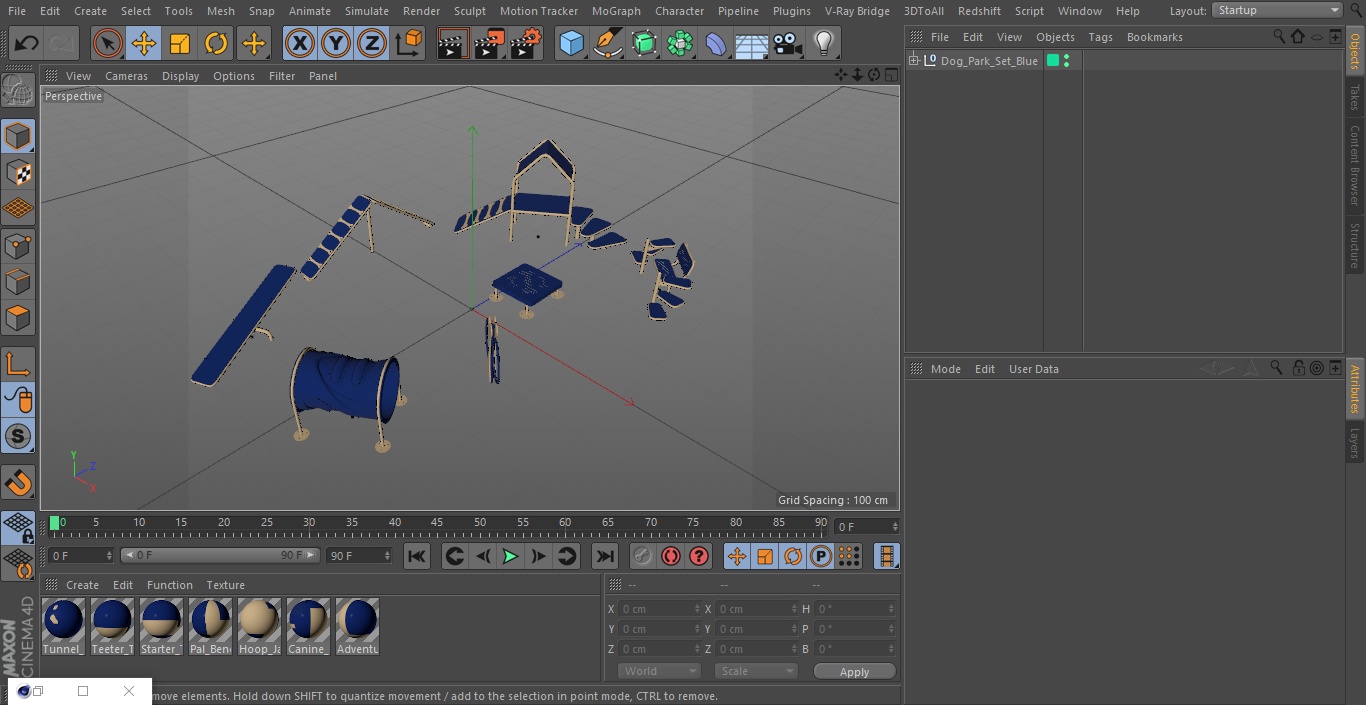Image resolution: width=1366 pixels, height=705 pixels.
Task: Toggle autokeying button
Action: tap(671, 556)
